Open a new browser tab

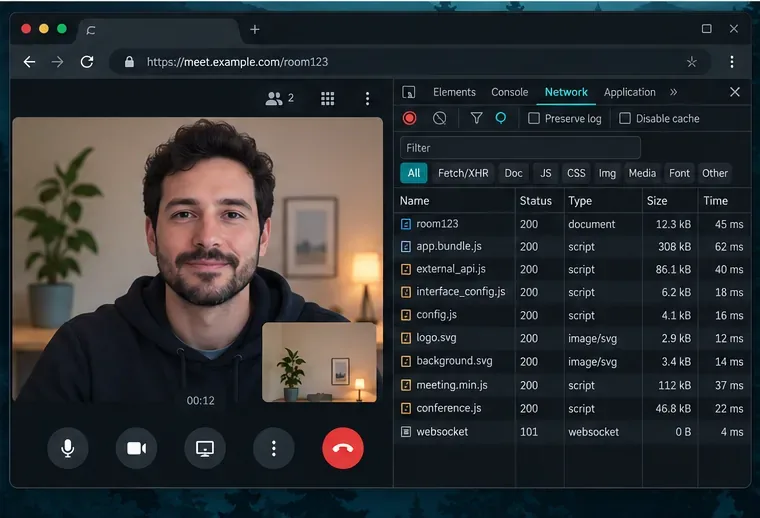click(x=255, y=30)
